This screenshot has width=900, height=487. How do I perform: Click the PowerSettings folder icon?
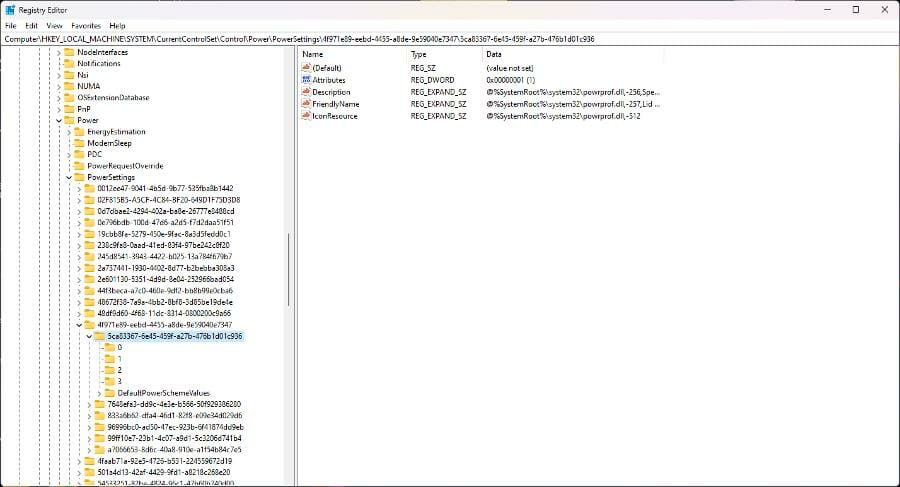click(79, 177)
